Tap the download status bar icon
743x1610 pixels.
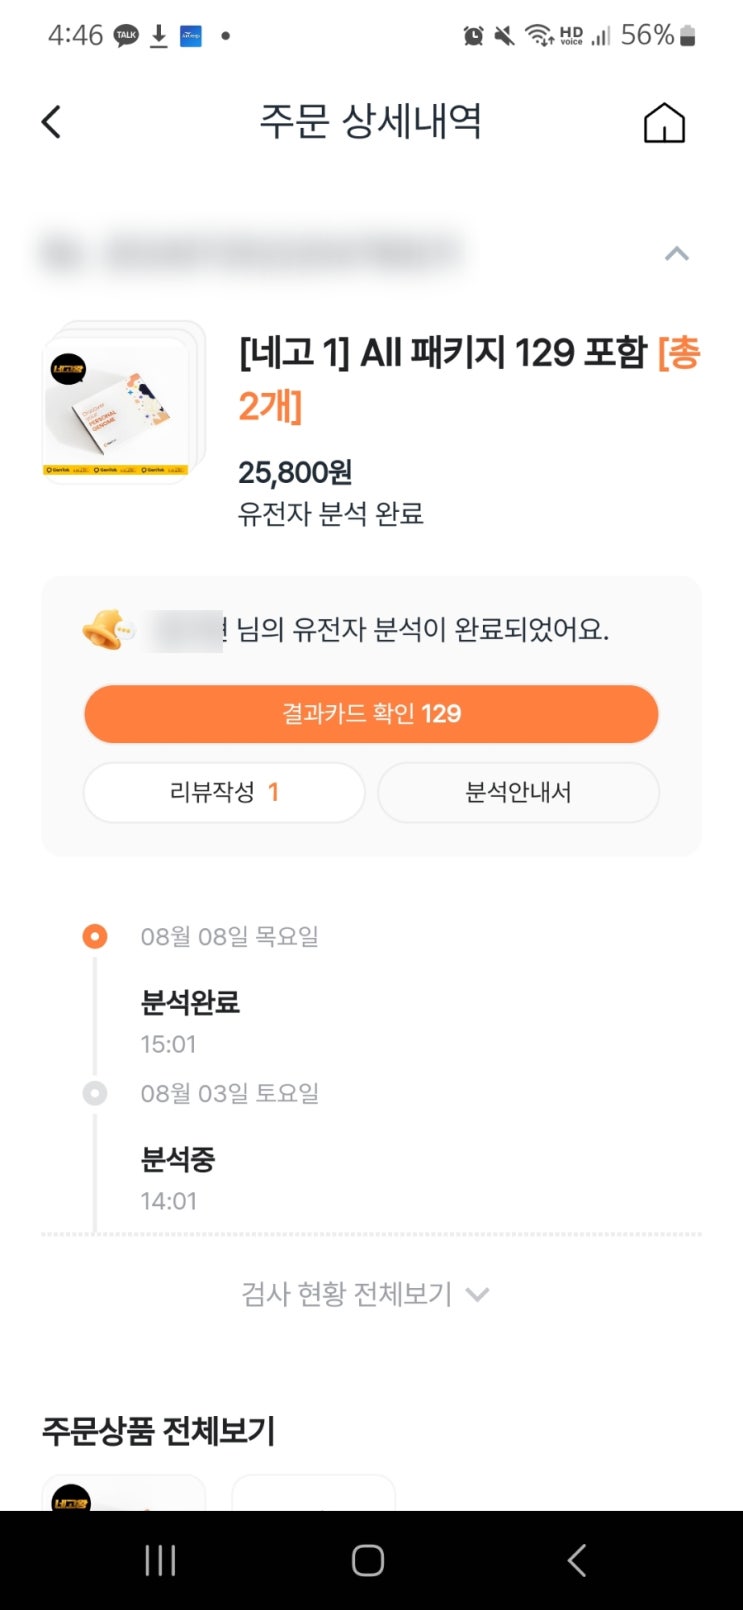click(158, 36)
